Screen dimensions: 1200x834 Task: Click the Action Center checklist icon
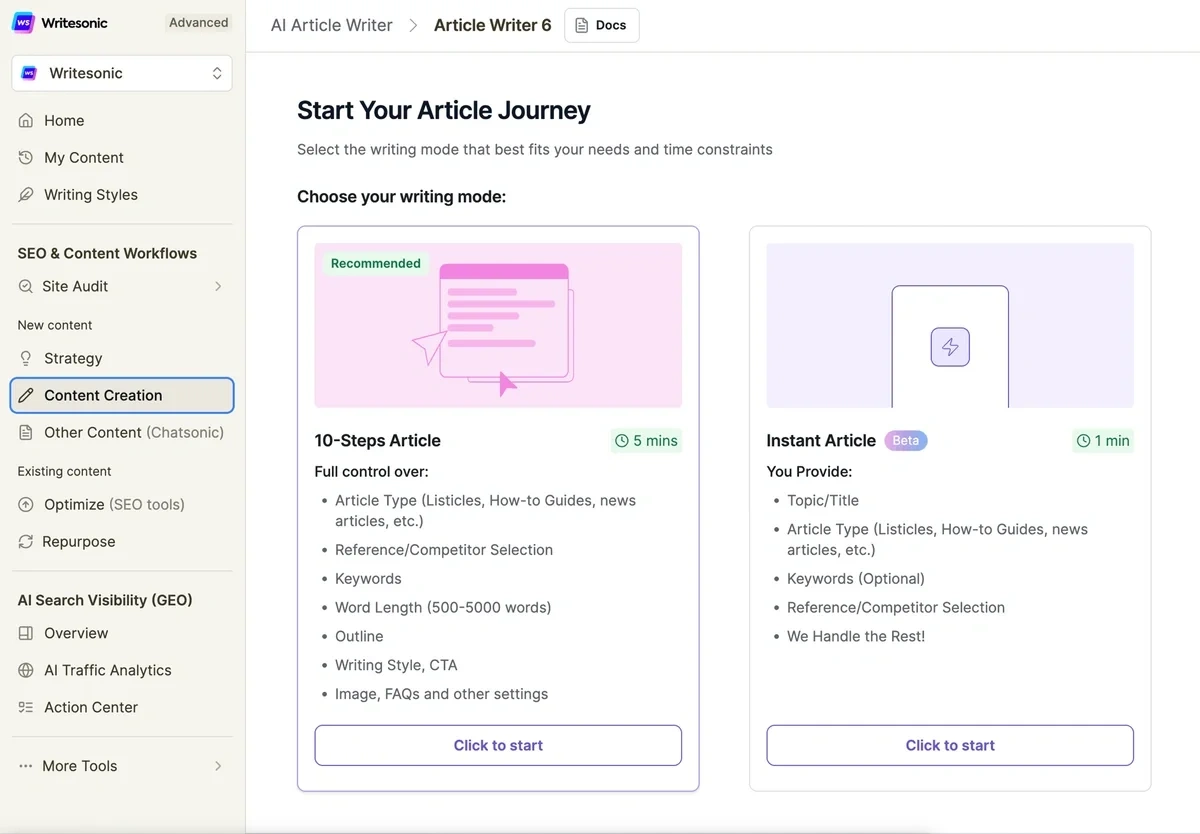[26, 707]
